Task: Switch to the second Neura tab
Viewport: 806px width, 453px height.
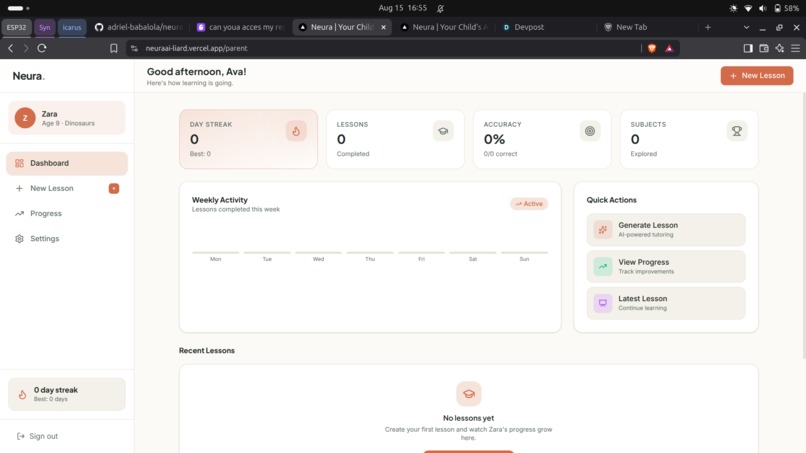Action: coord(445,27)
